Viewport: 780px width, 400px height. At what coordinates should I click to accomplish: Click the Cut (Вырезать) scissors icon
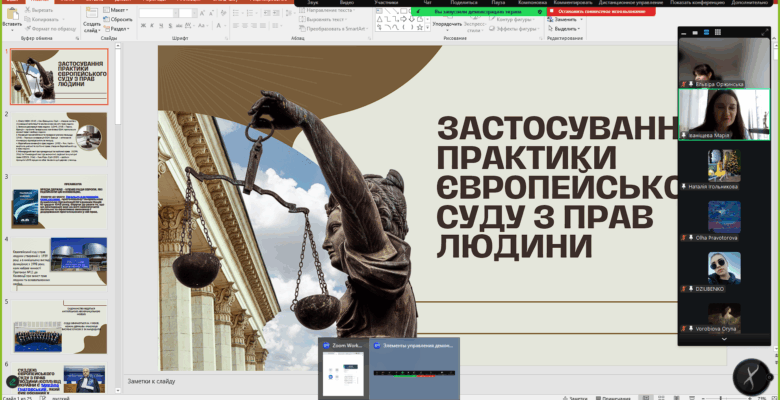click(x=38, y=9)
